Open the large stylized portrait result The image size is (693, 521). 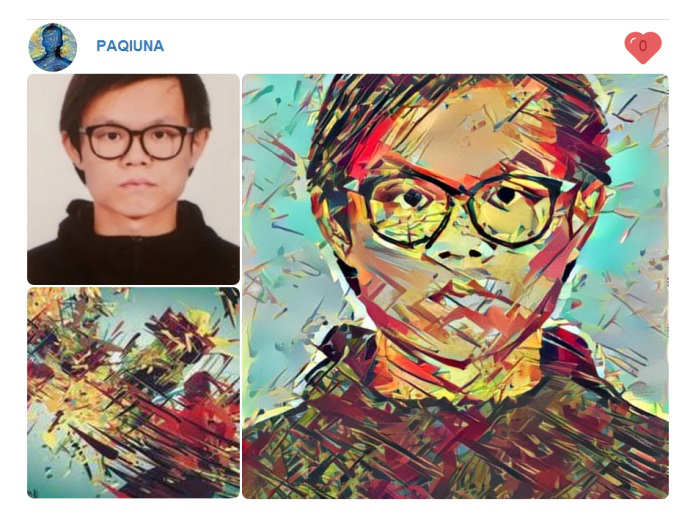pos(455,286)
